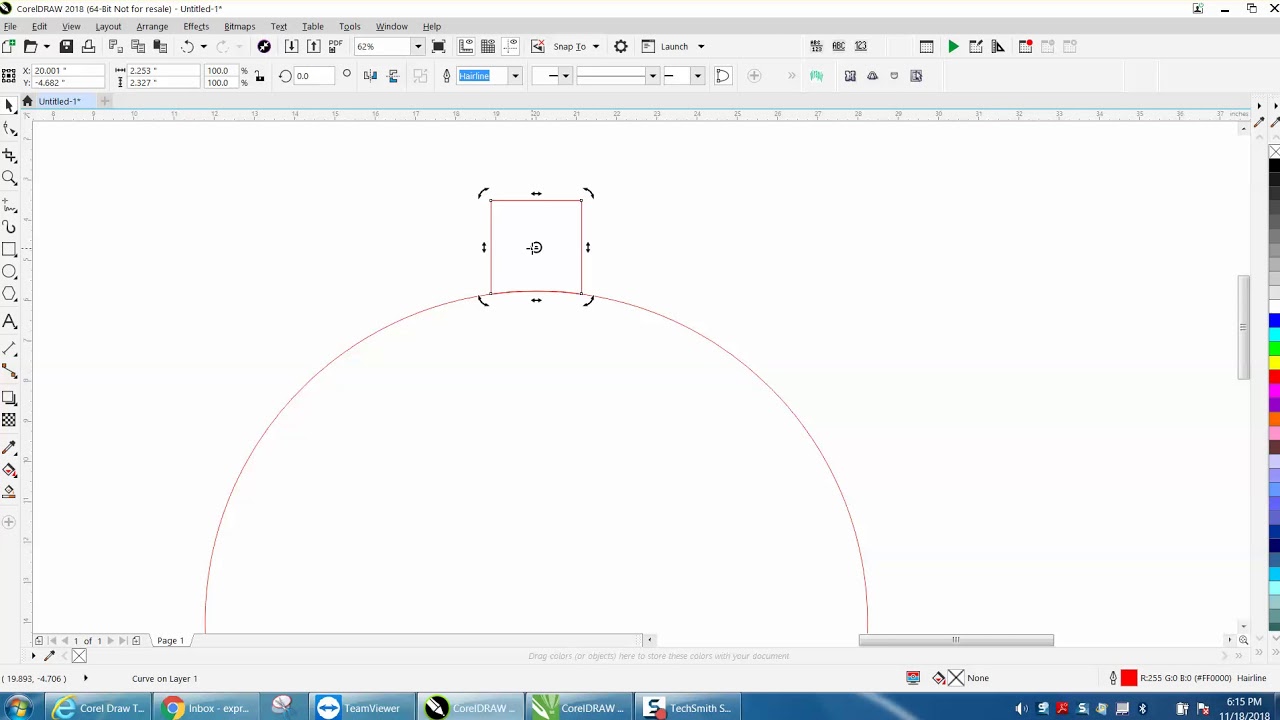Viewport: 1280px width, 720px height.
Task: Open the Arrange menu
Action: pos(152,26)
